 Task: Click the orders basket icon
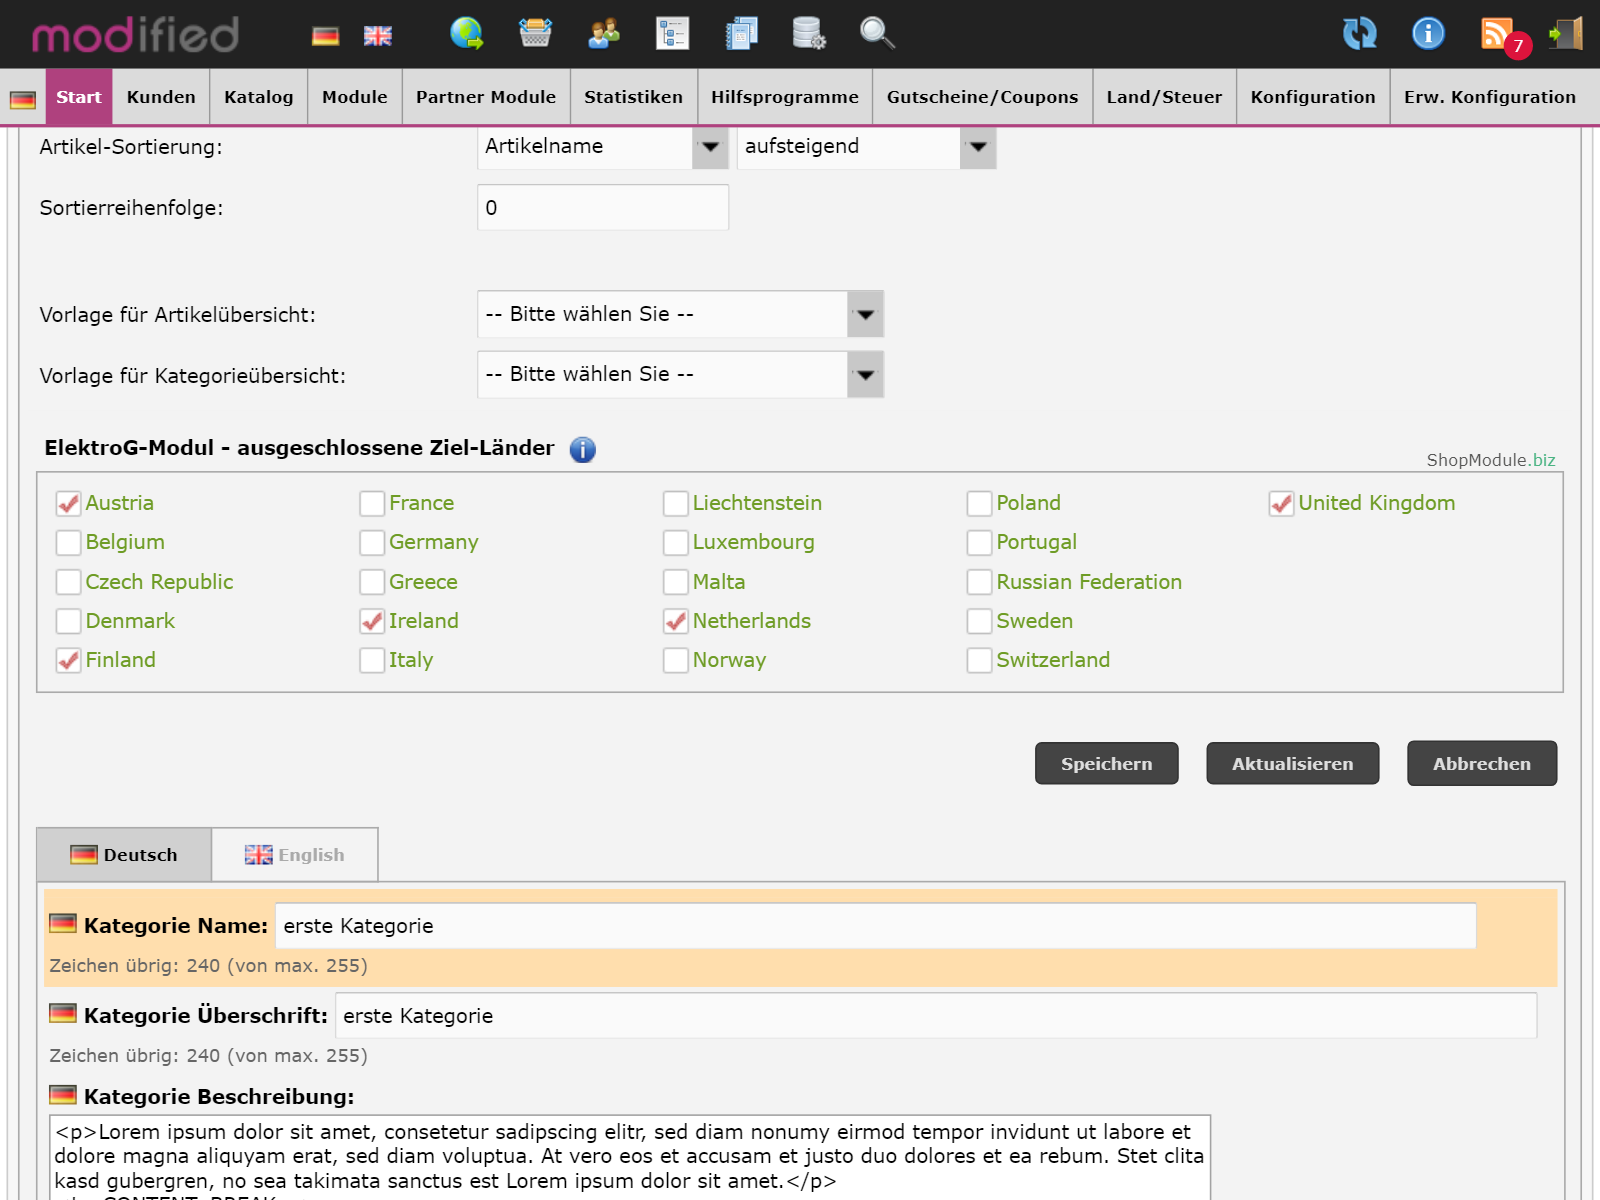coord(535,34)
